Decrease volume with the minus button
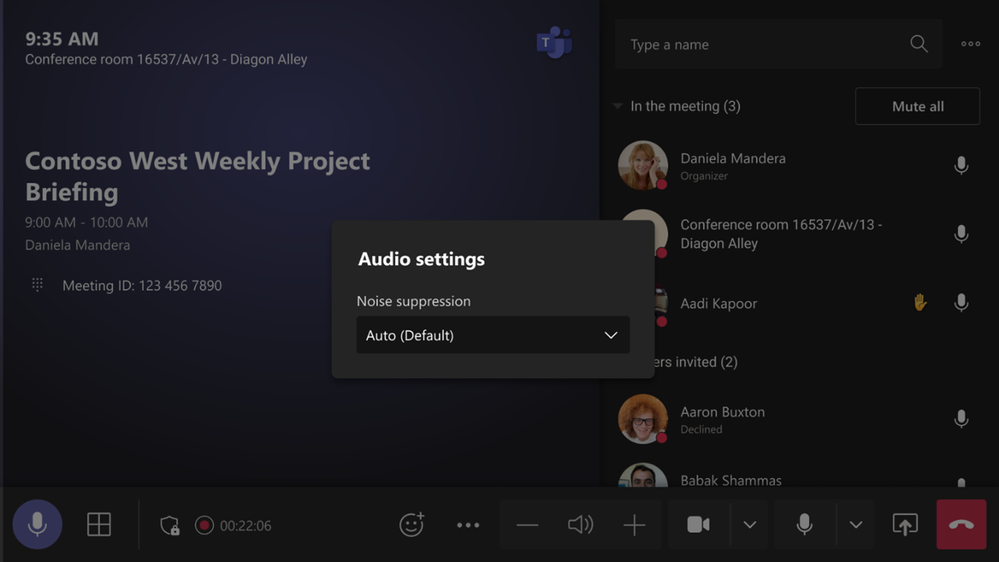Image resolution: width=999 pixels, height=562 pixels. [528, 525]
